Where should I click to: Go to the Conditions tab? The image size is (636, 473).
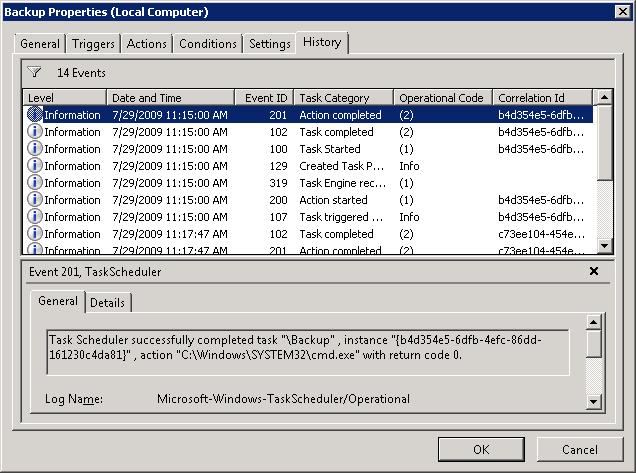208,44
